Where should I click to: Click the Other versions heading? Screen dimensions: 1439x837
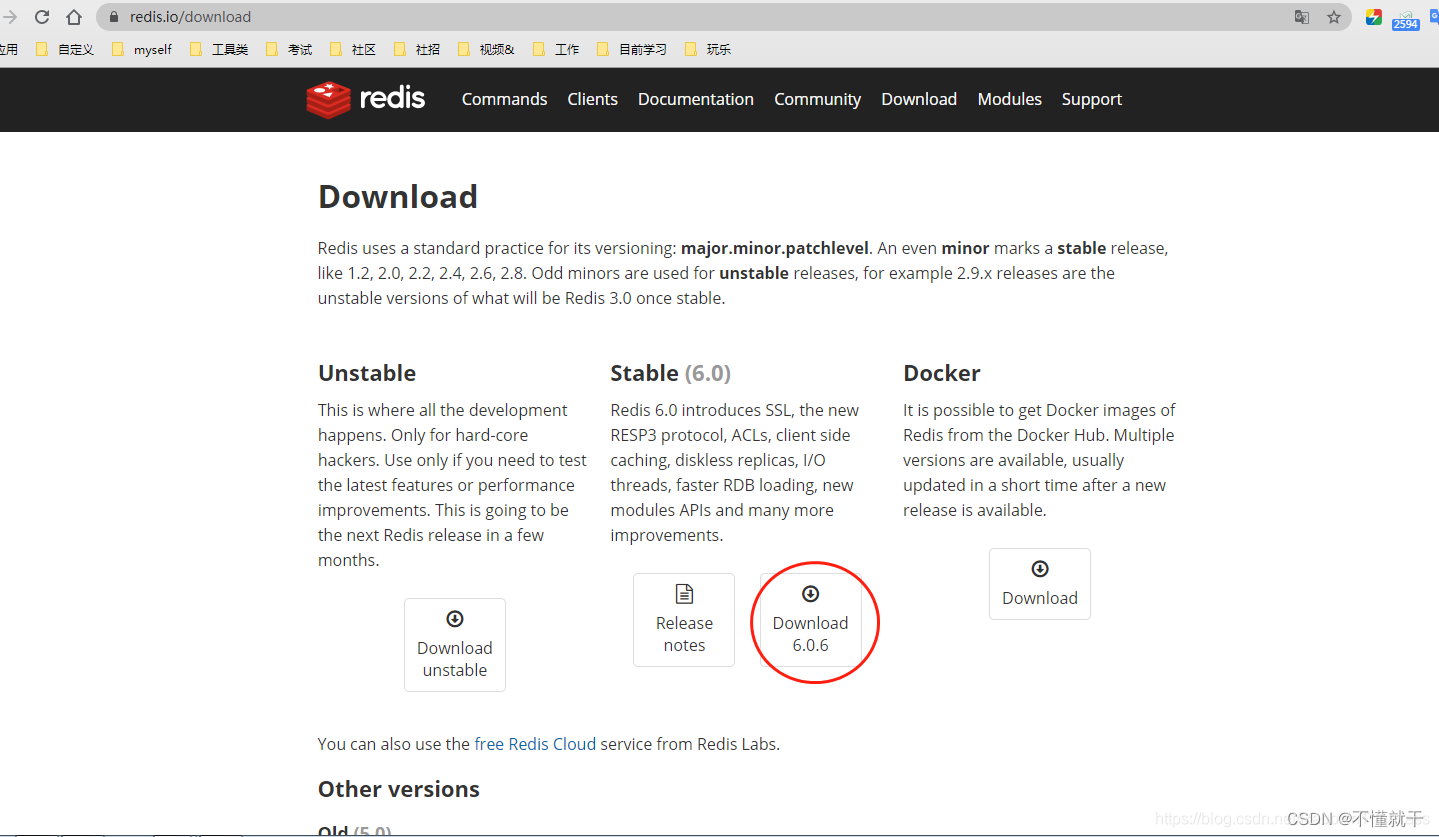pyautogui.click(x=399, y=789)
